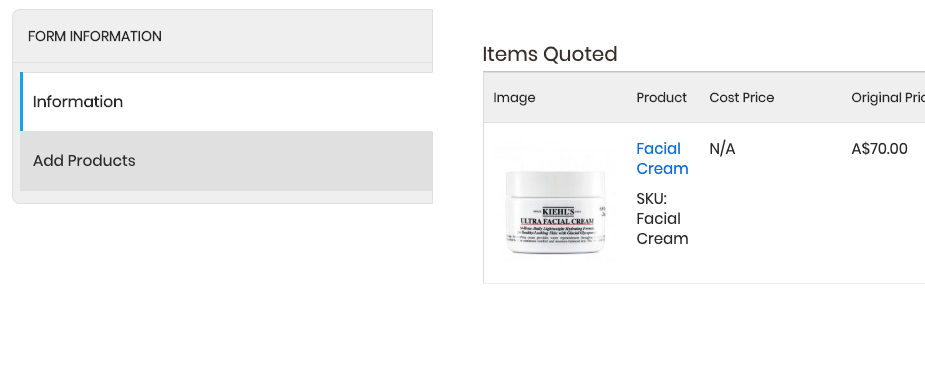Click the Kiehl's logo on the jar
Viewport: 925px width, 386px height.
click(x=557, y=211)
